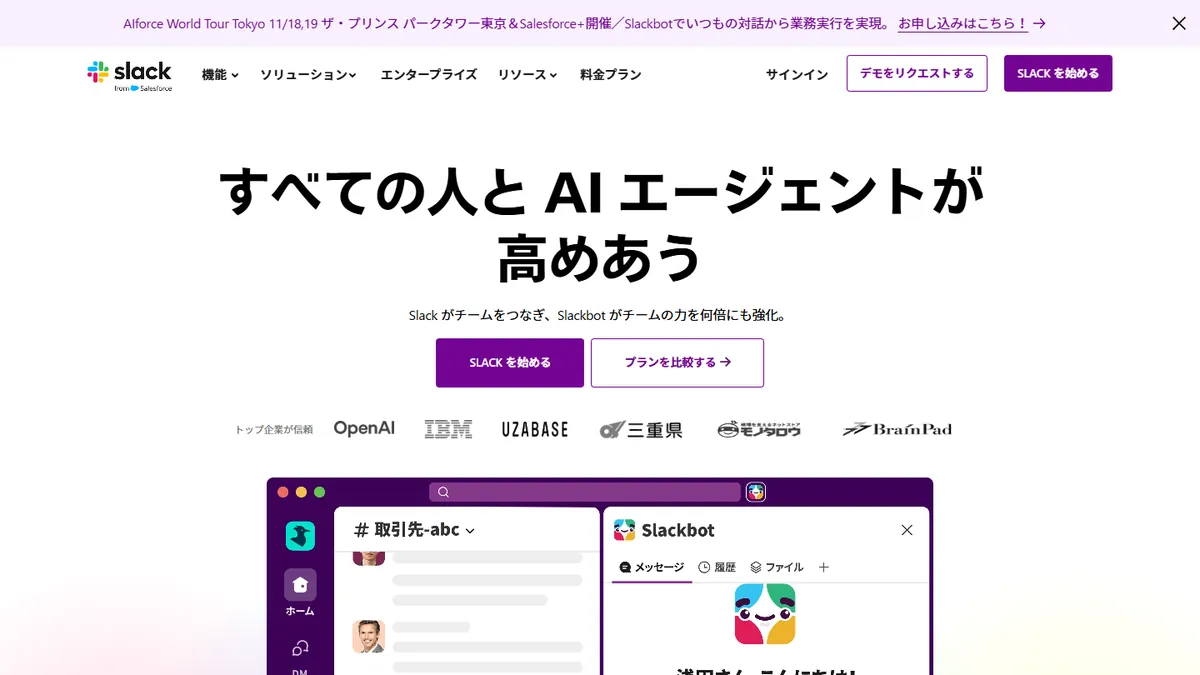
Task: Click the teal workspace icon in sidebar
Action: point(300,536)
